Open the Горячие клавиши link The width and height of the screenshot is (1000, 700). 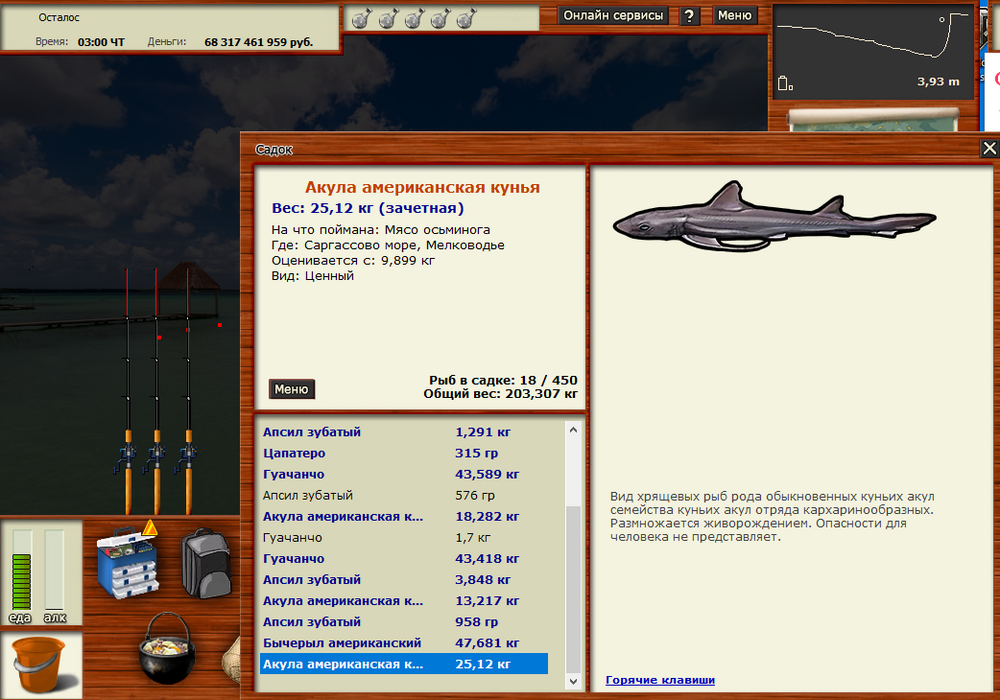[x=660, y=680]
